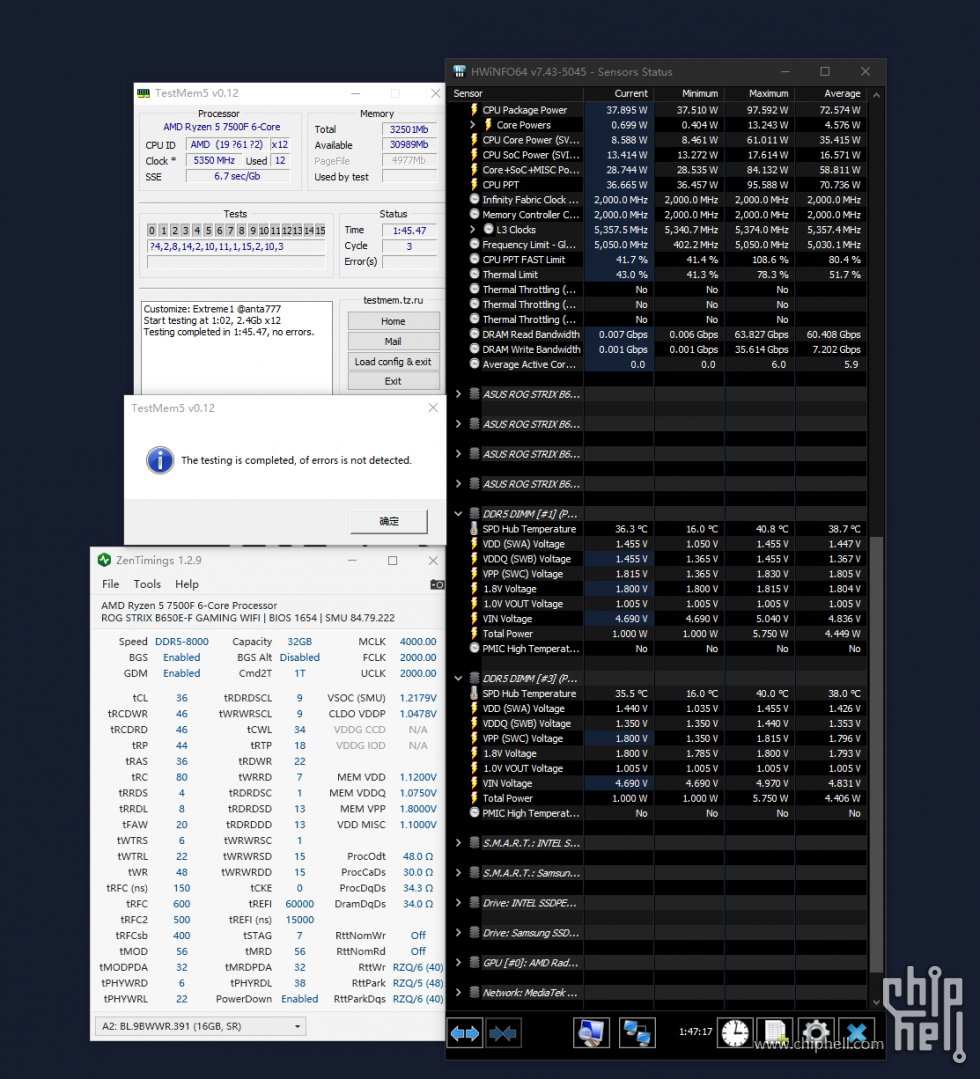Click the icon beside CPU PPT FAST Limit
This screenshot has width=980, height=1079.
point(474,259)
